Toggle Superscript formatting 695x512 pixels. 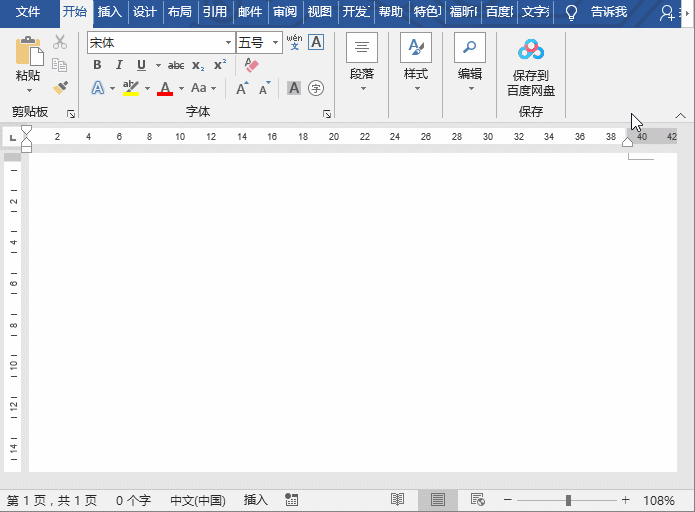[220, 65]
